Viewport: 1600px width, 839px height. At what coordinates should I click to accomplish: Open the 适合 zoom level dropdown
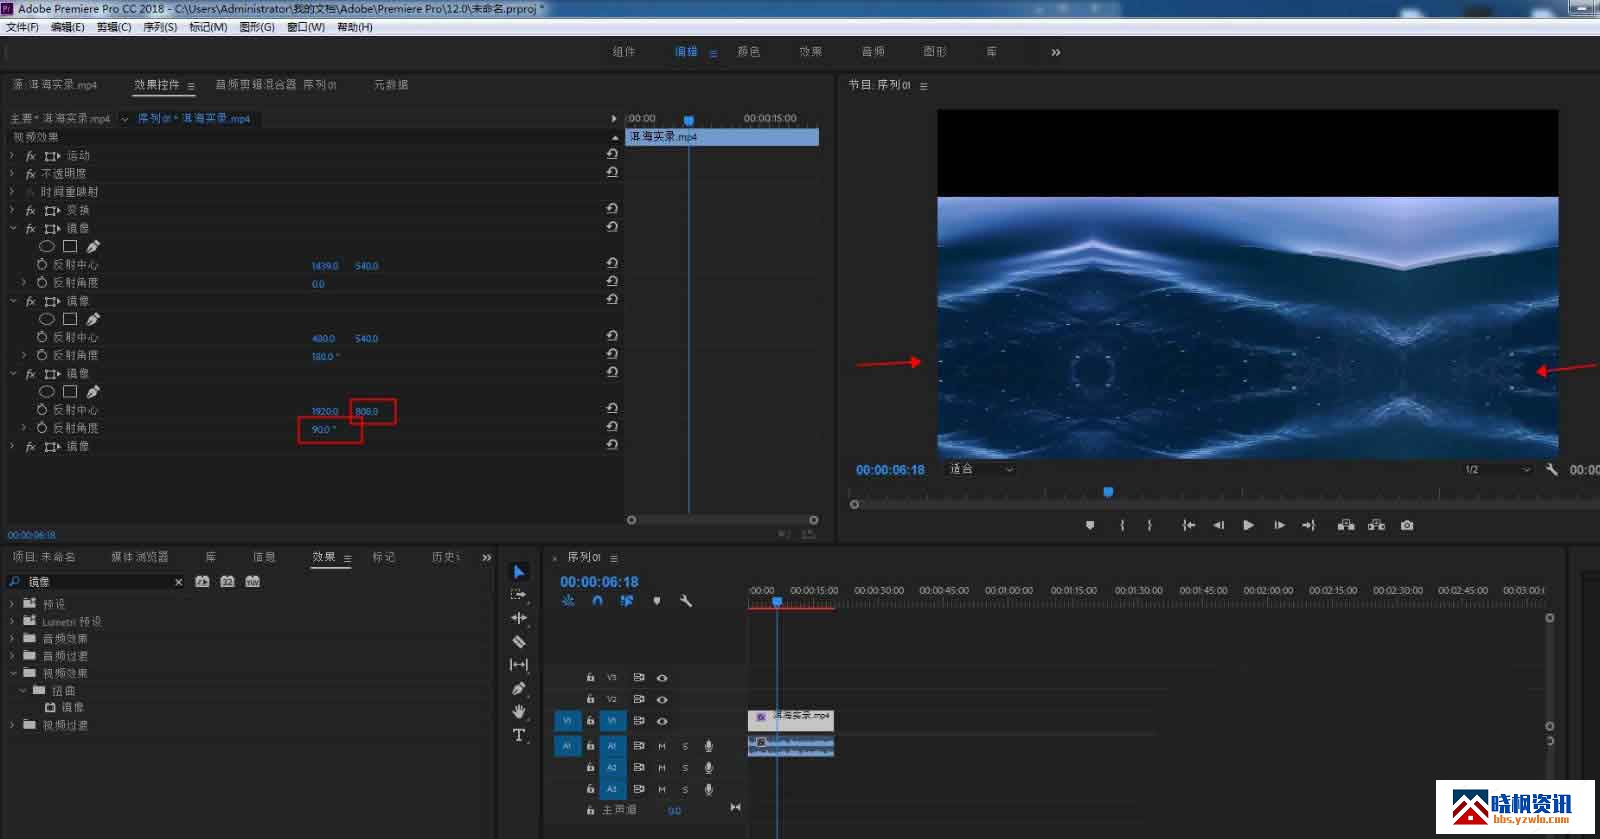tap(980, 469)
